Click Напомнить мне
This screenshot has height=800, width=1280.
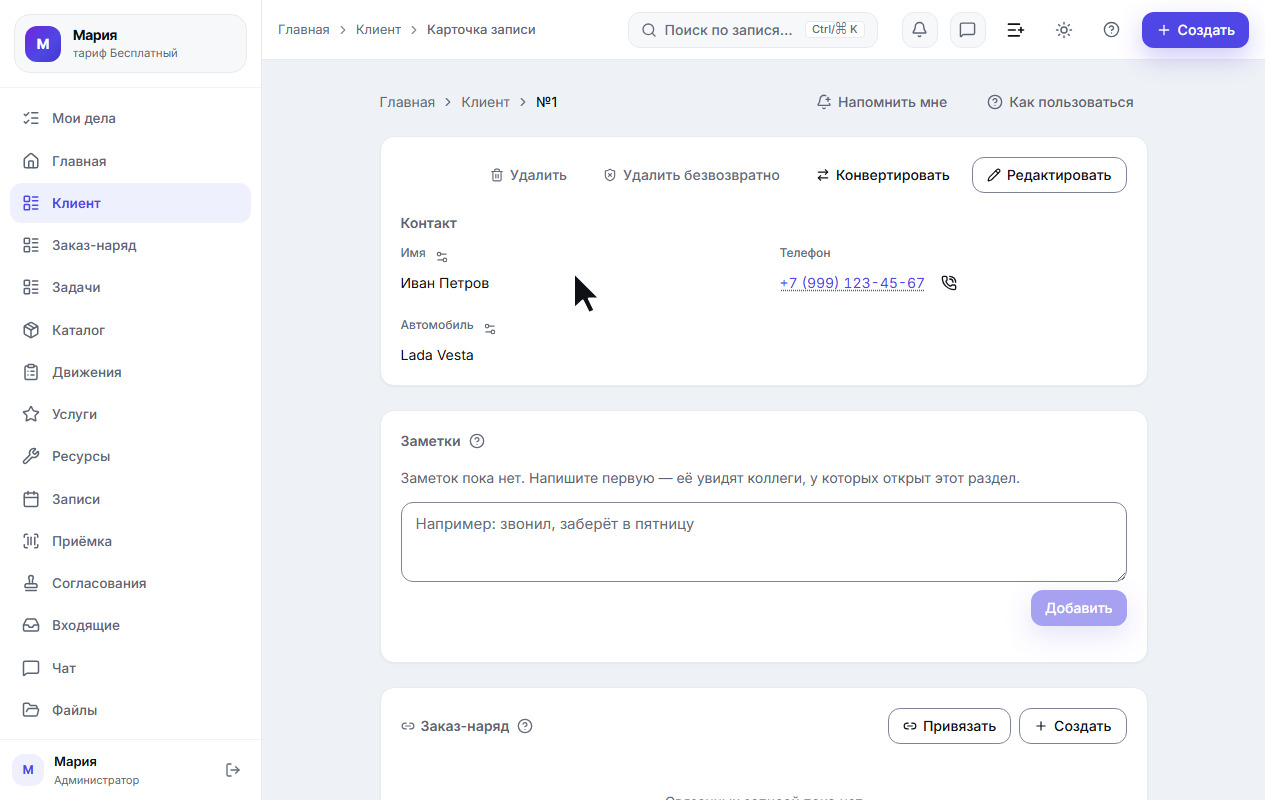[882, 102]
